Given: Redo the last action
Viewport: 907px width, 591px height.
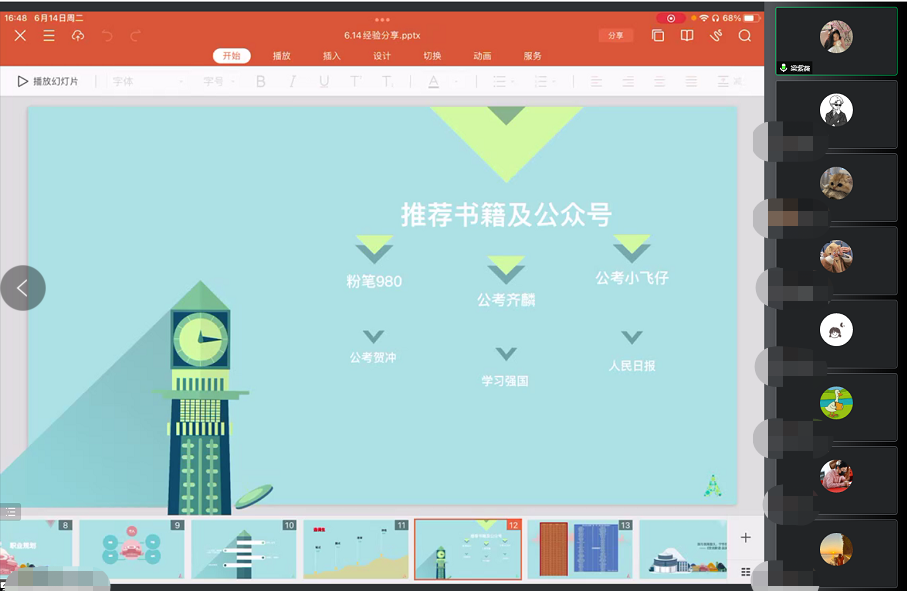Looking at the screenshot, I should (135, 36).
